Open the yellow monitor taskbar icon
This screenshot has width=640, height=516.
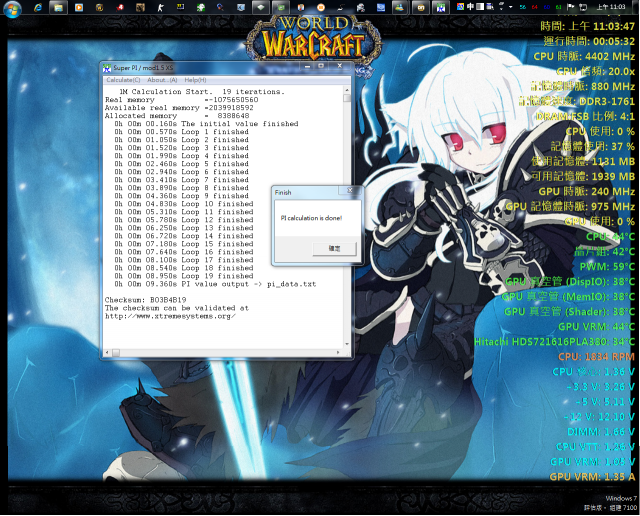coord(180,7)
